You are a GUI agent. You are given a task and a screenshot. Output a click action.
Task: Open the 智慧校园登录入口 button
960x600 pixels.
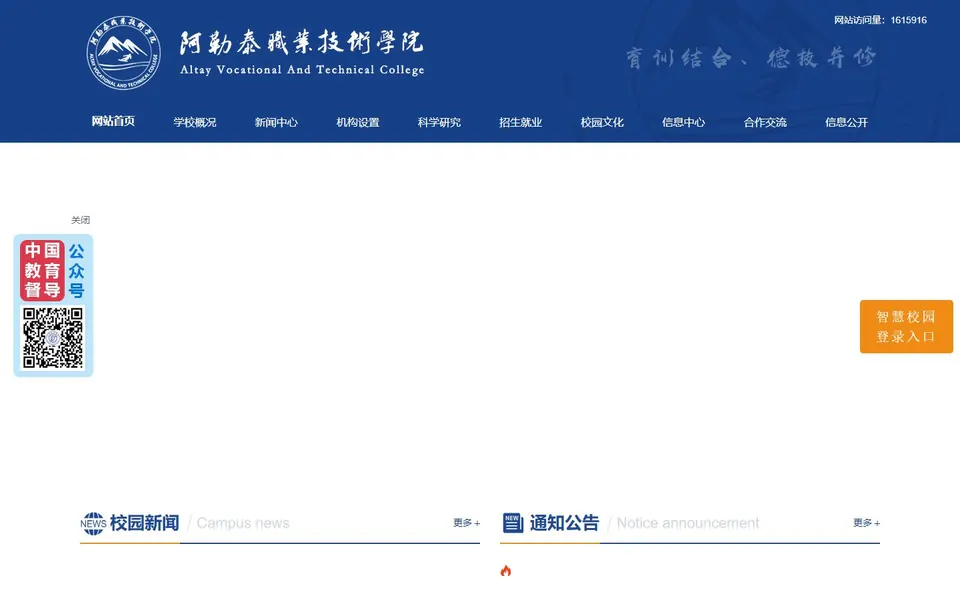[x=906, y=326]
